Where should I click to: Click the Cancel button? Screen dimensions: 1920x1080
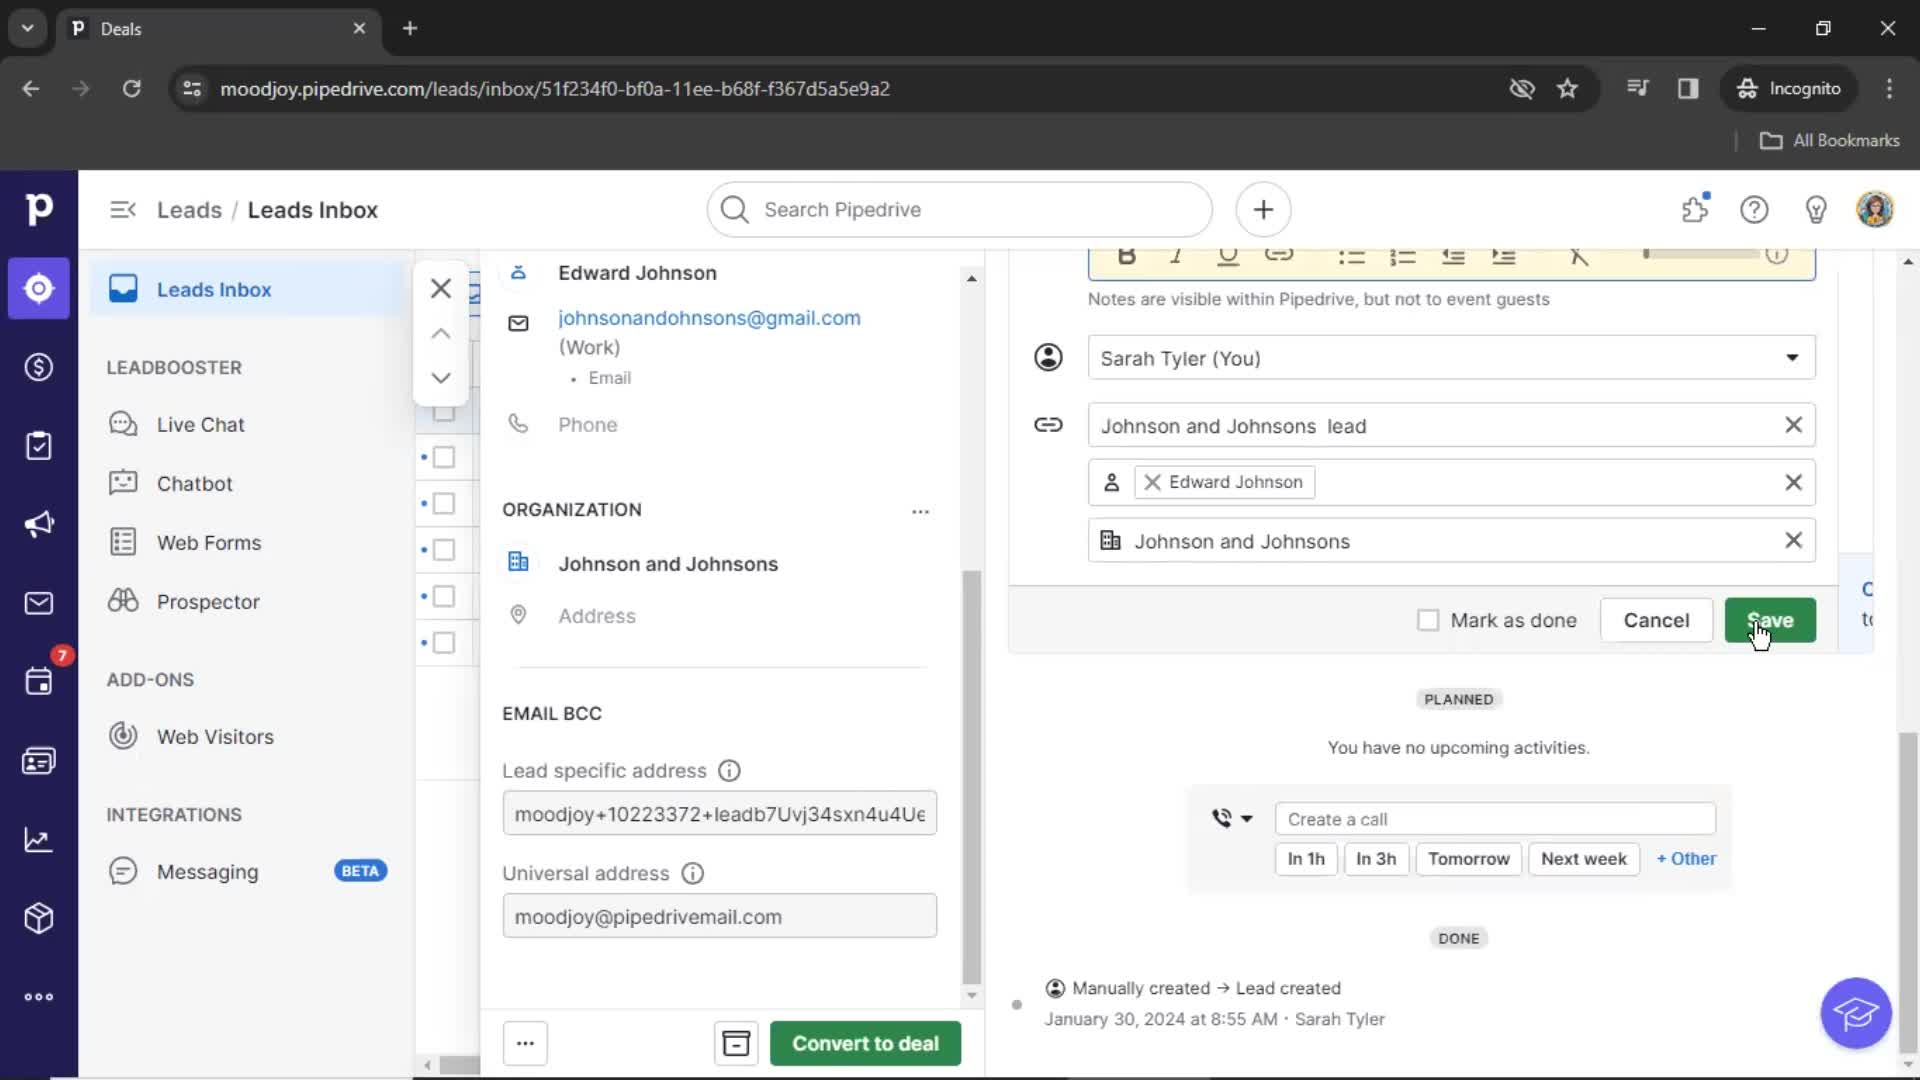click(1656, 620)
